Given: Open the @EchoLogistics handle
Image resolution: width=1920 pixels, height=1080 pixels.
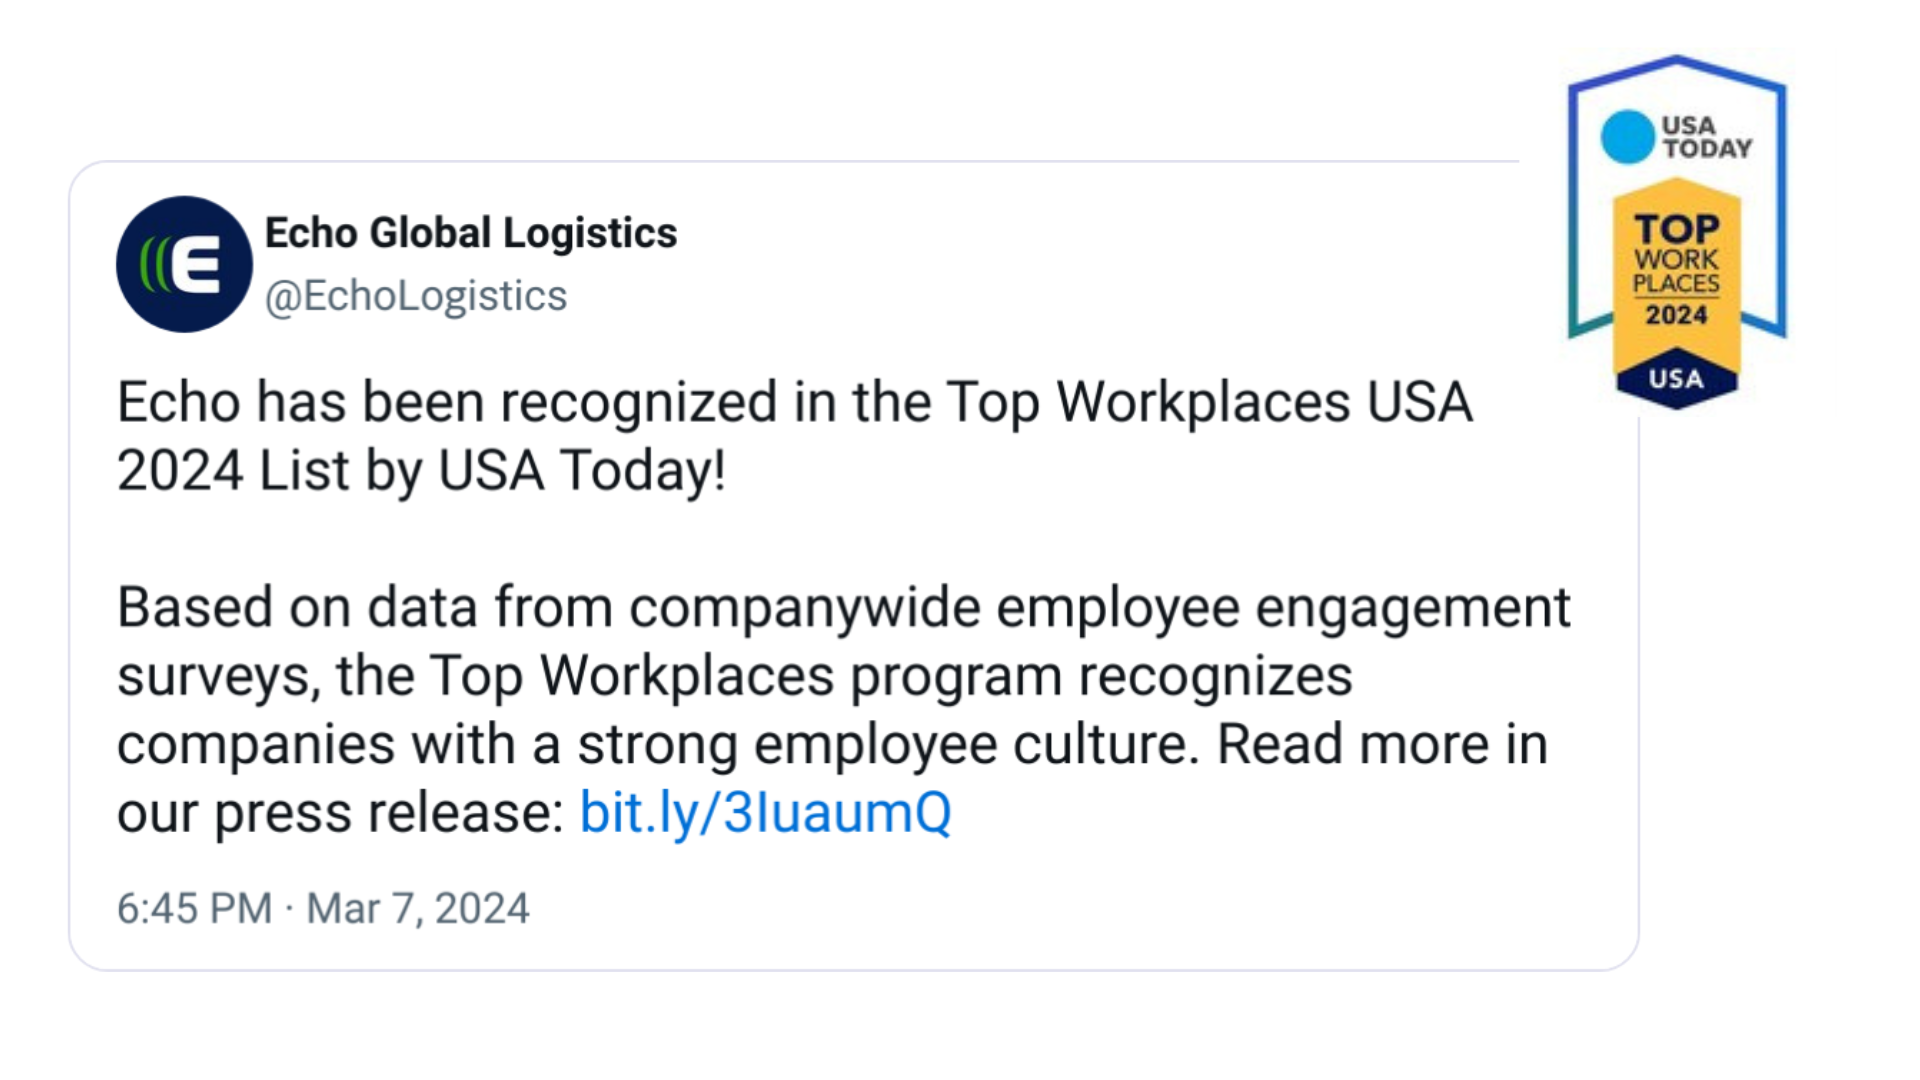Looking at the screenshot, I should (x=415, y=296).
